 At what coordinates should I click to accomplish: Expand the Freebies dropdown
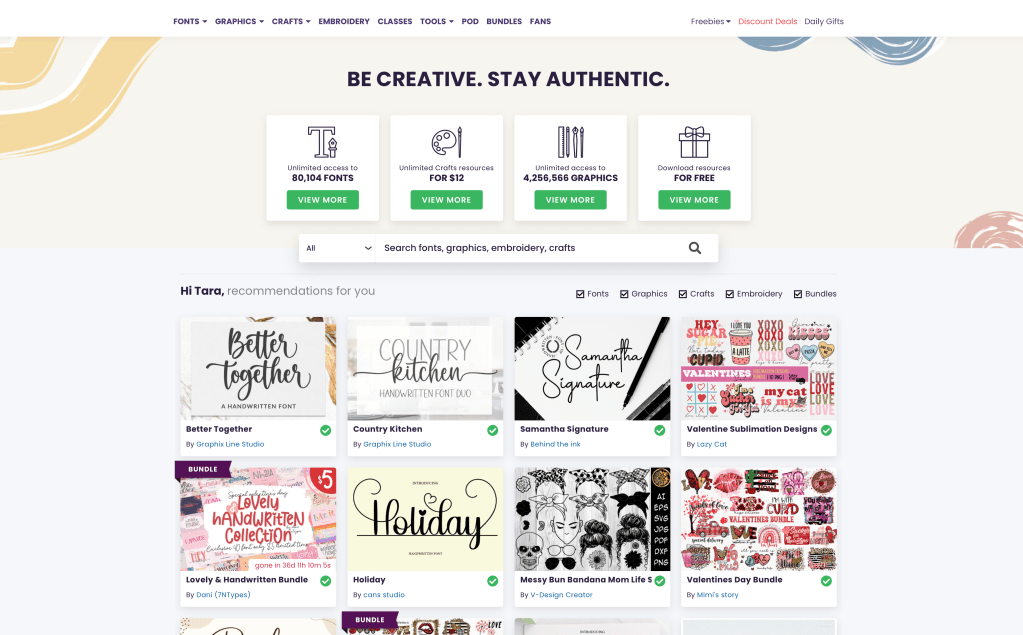tap(710, 22)
